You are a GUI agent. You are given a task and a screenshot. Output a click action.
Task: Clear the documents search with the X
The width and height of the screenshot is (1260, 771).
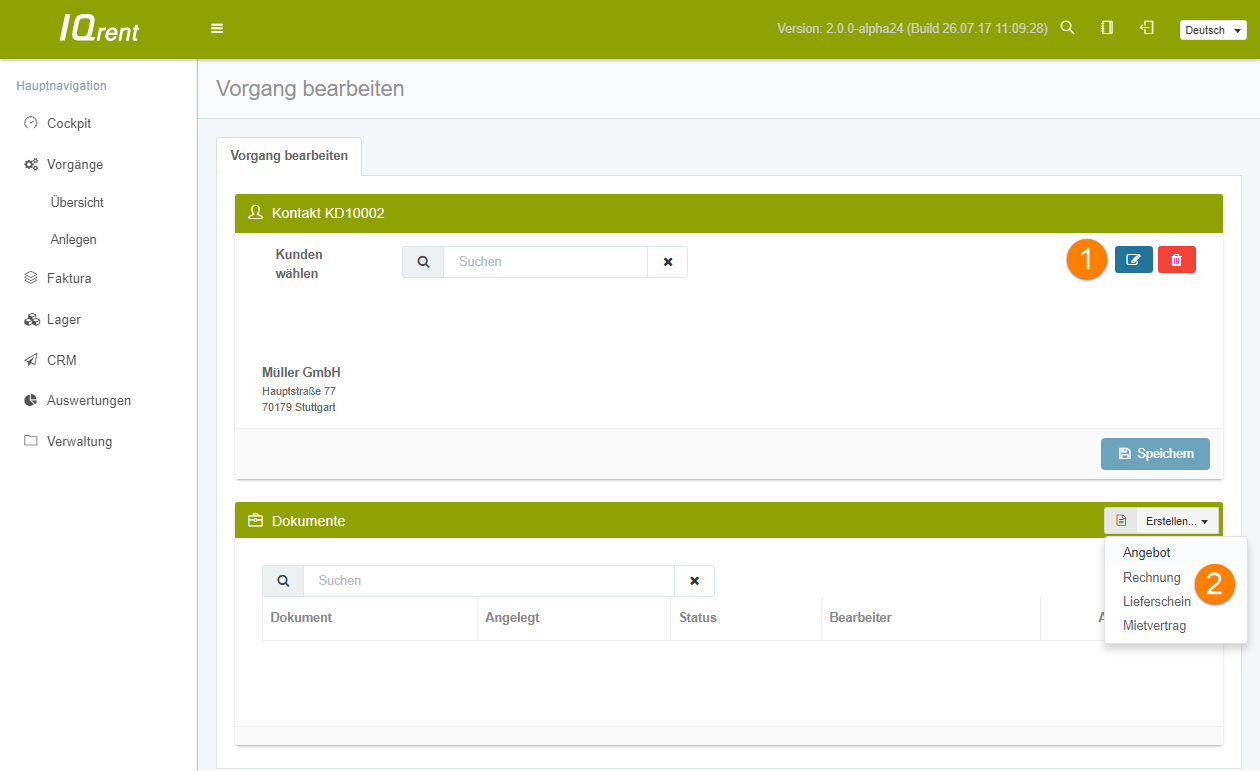pyautogui.click(x=695, y=581)
